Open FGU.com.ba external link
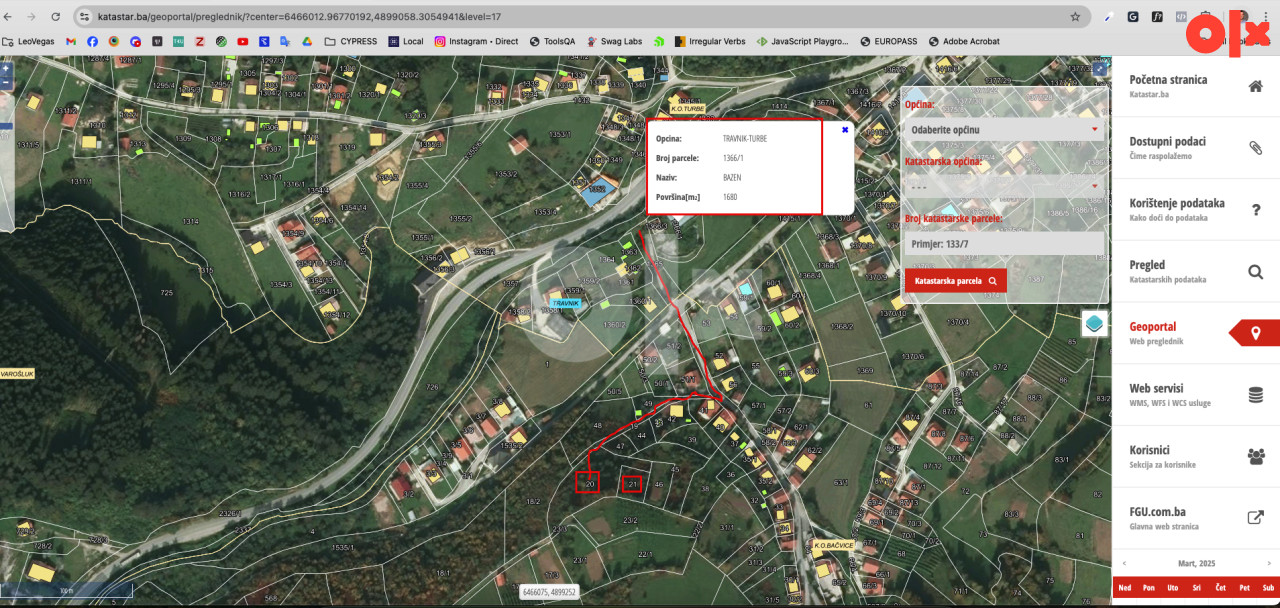1280x608 pixels. pyautogui.click(x=1255, y=518)
